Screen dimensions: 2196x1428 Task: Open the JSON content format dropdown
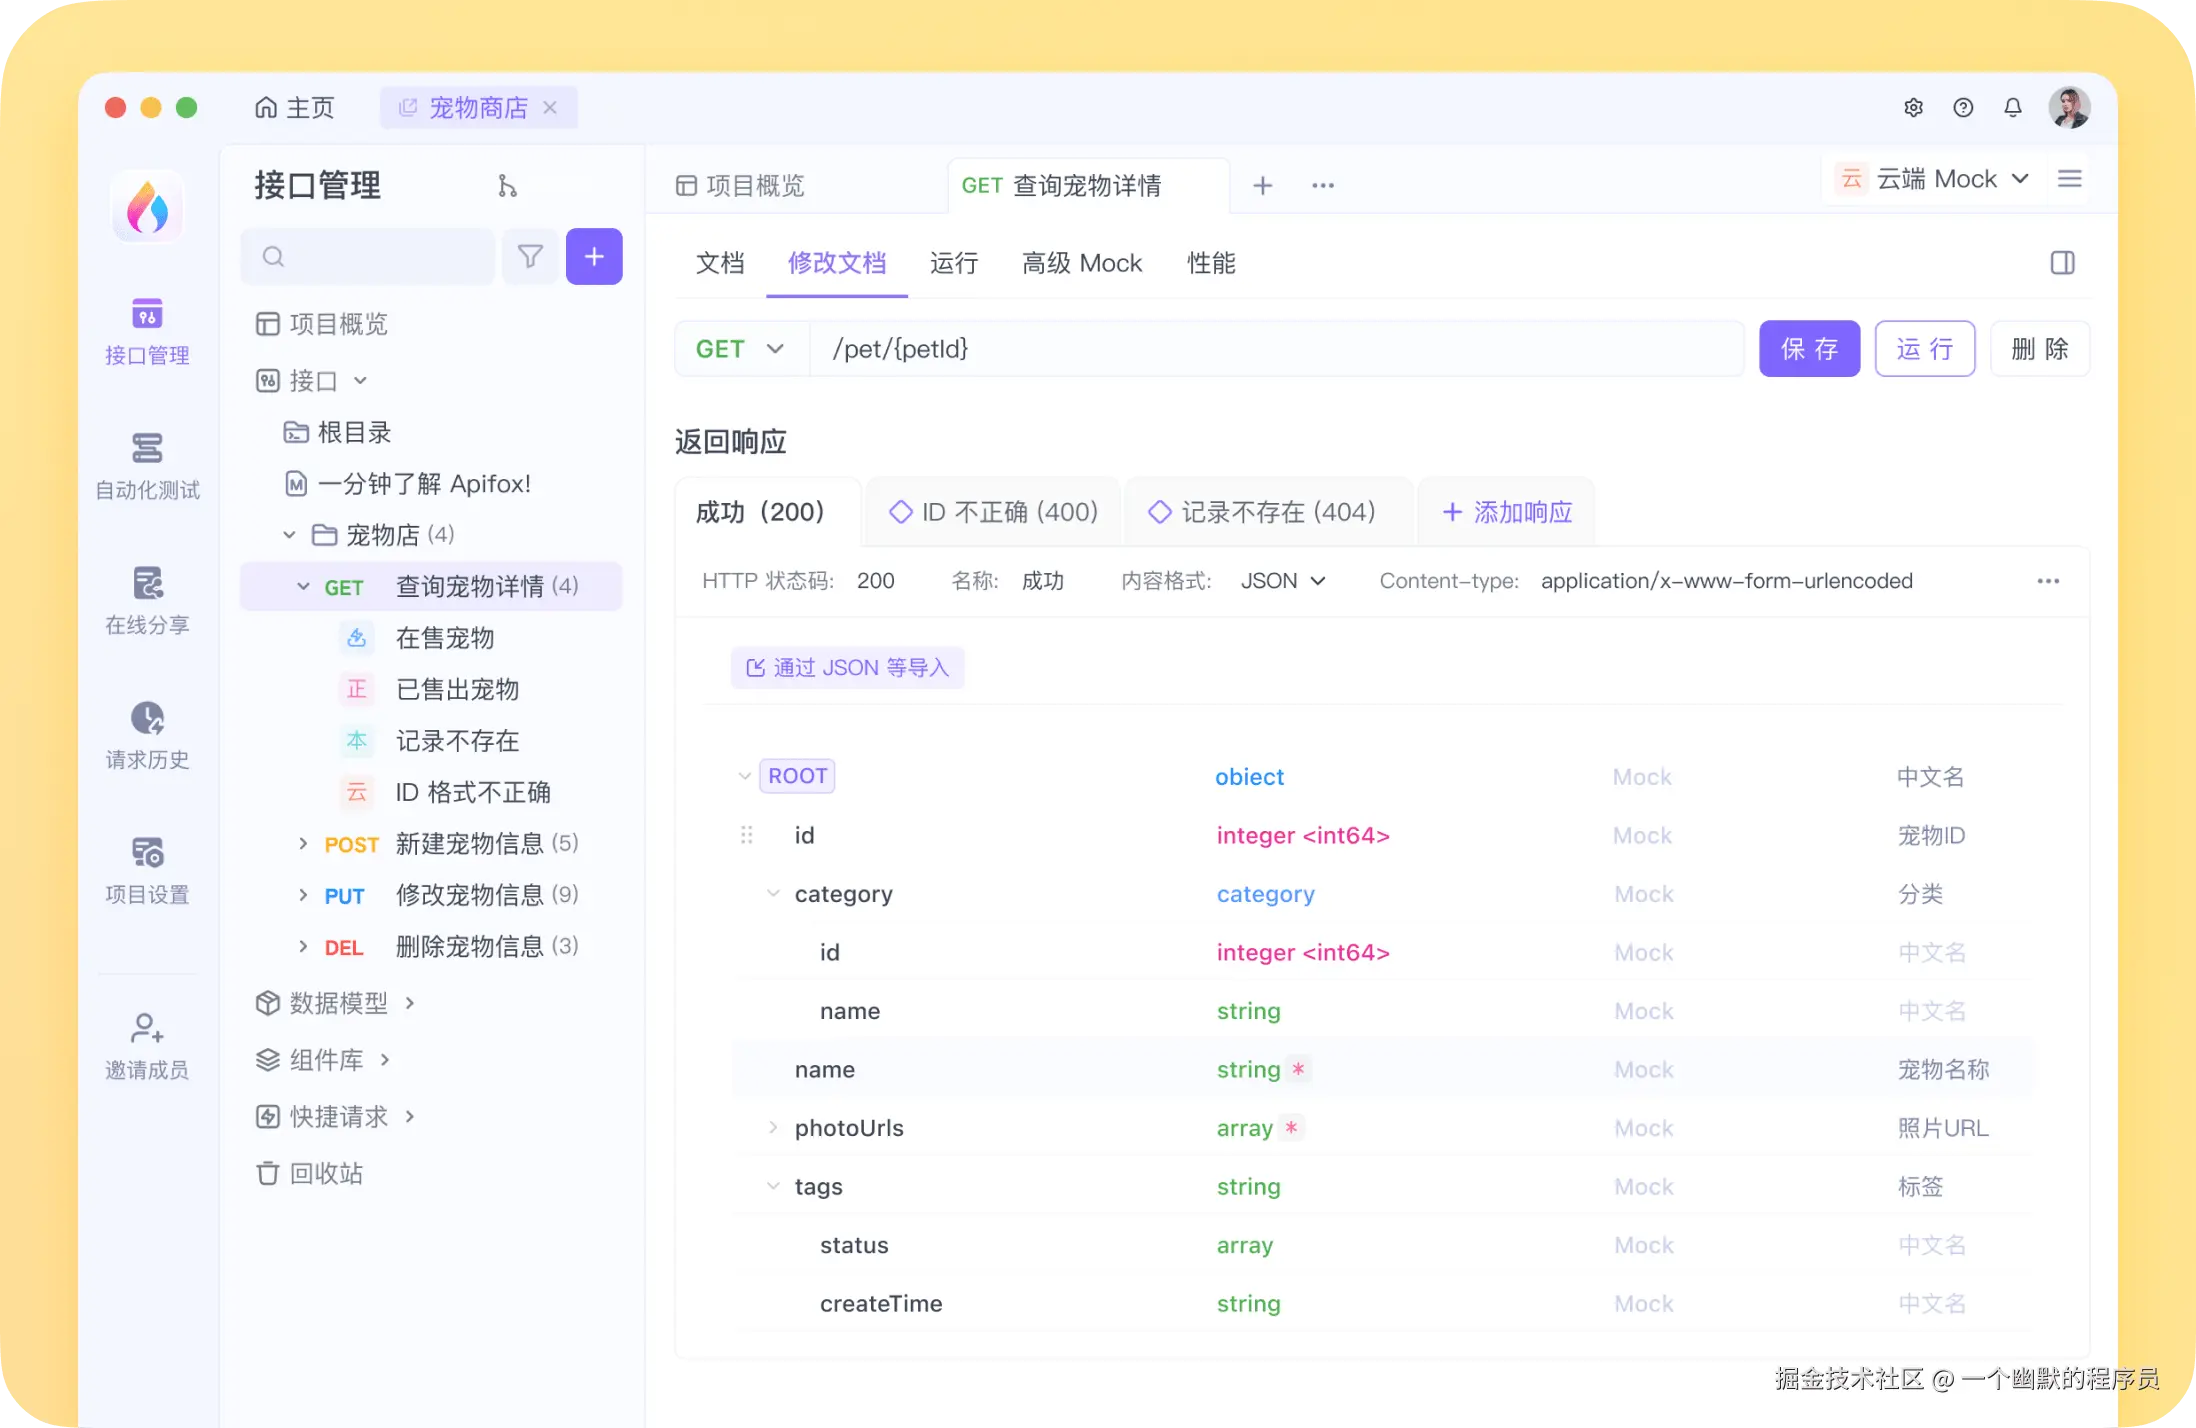point(1283,580)
